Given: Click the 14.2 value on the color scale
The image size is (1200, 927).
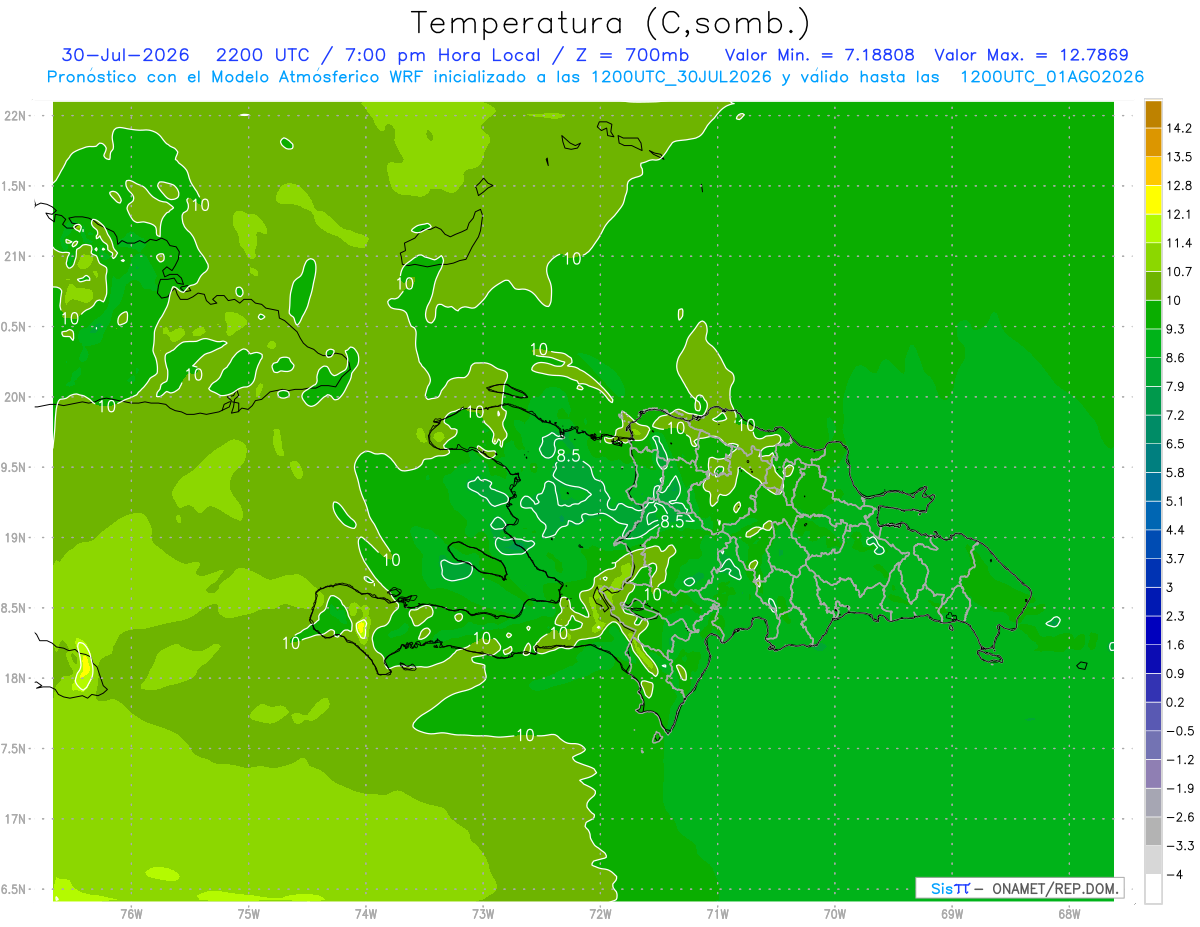Looking at the screenshot, I should [x=1180, y=128].
